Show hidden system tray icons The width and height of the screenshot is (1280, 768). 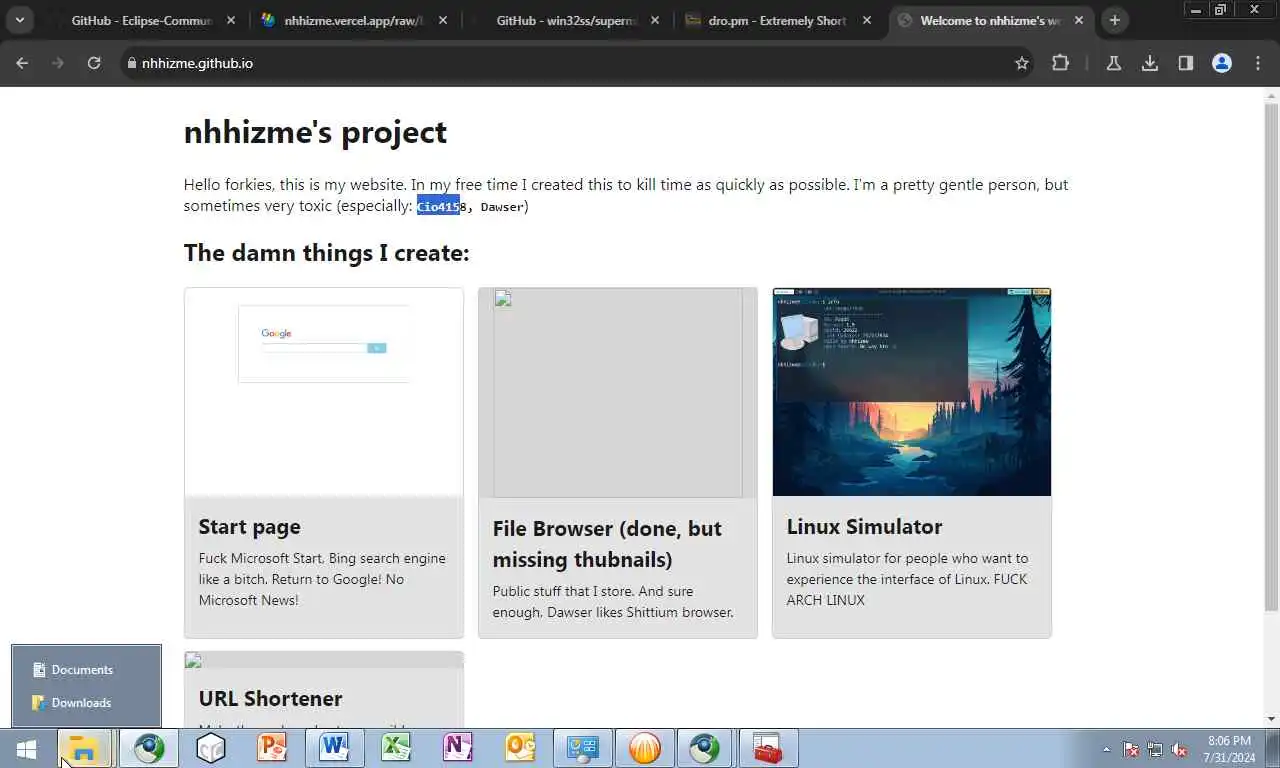point(1106,749)
